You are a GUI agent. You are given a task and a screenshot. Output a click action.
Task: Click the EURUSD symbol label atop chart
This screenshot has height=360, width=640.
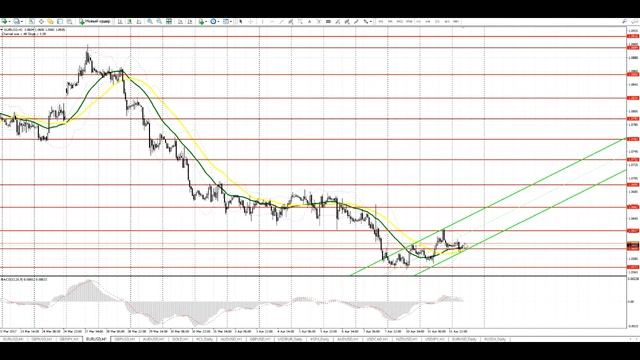point(33,30)
